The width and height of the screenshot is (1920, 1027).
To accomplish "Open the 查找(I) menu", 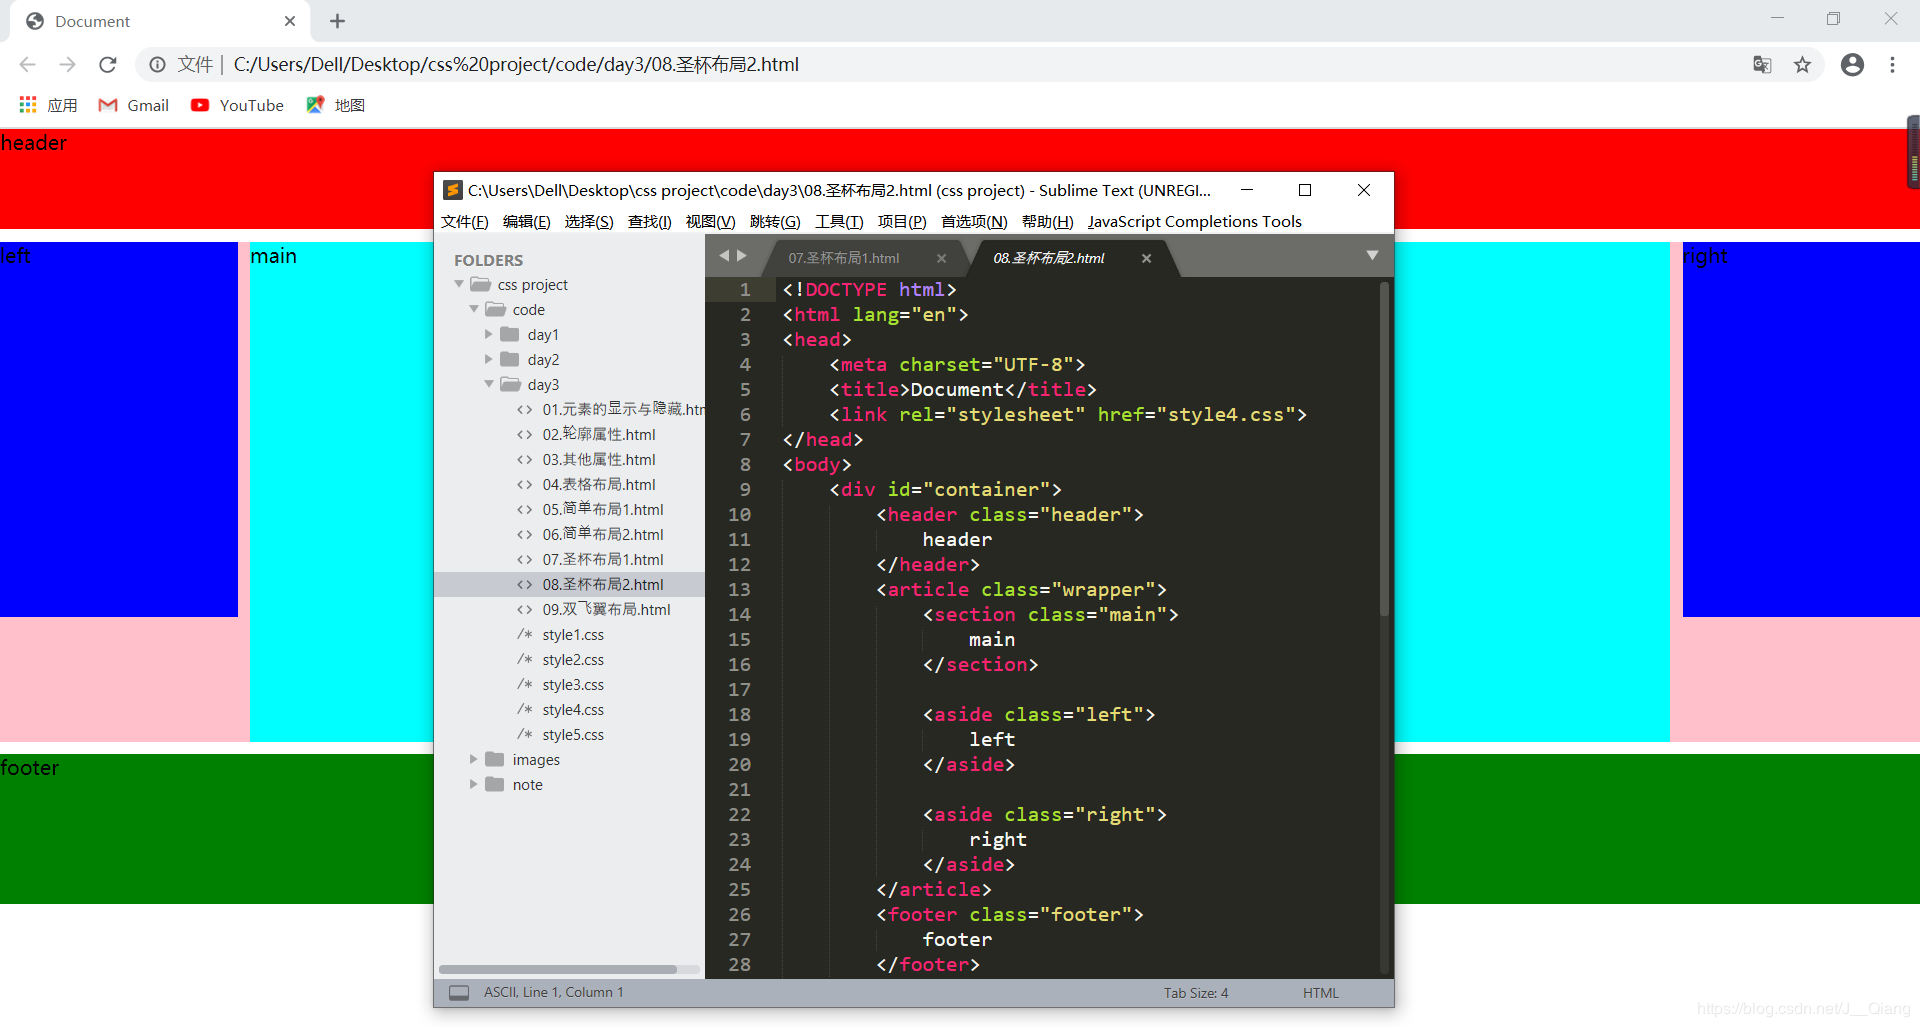I will click(649, 222).
